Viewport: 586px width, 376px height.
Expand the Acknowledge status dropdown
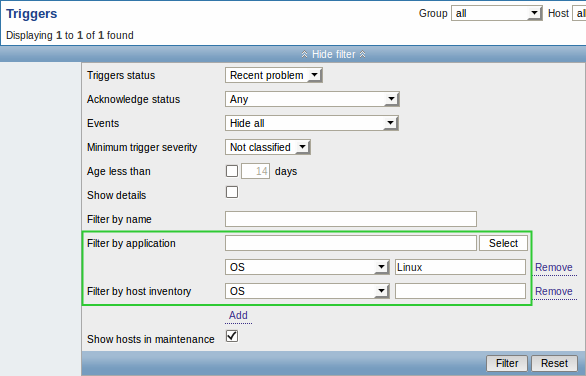(x=312, y=99)
